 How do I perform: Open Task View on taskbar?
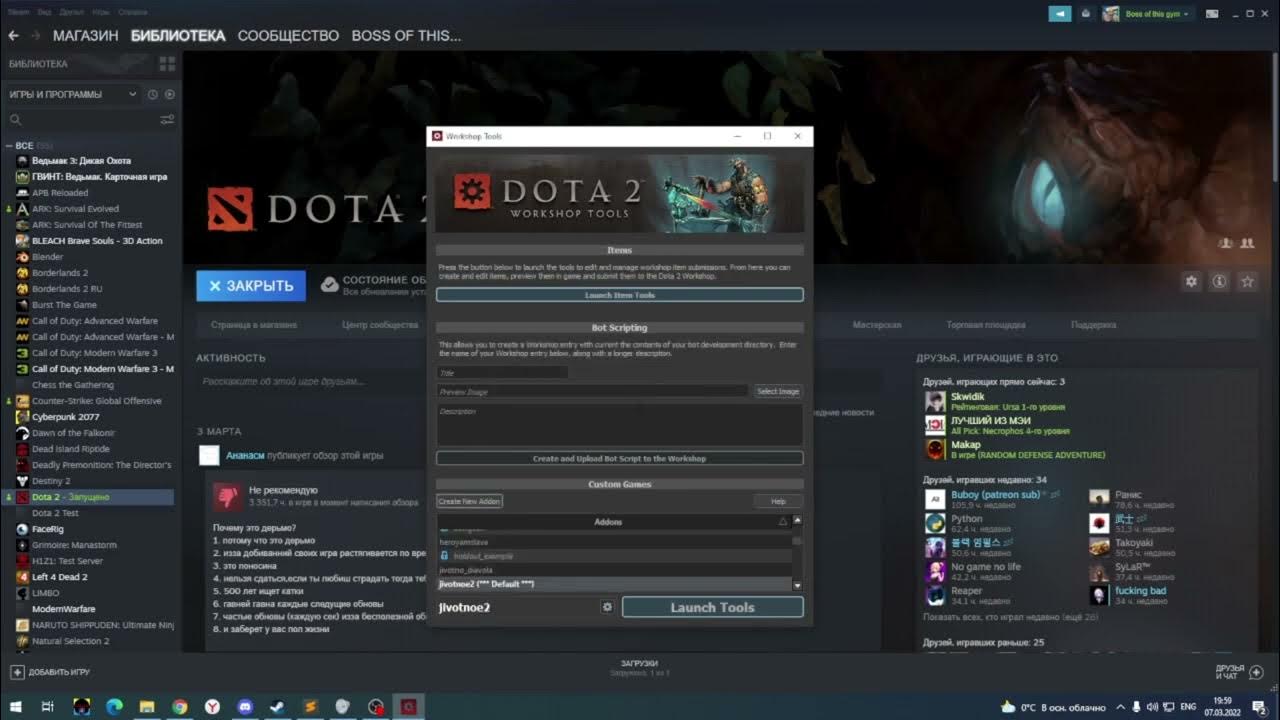coord(47,706)
